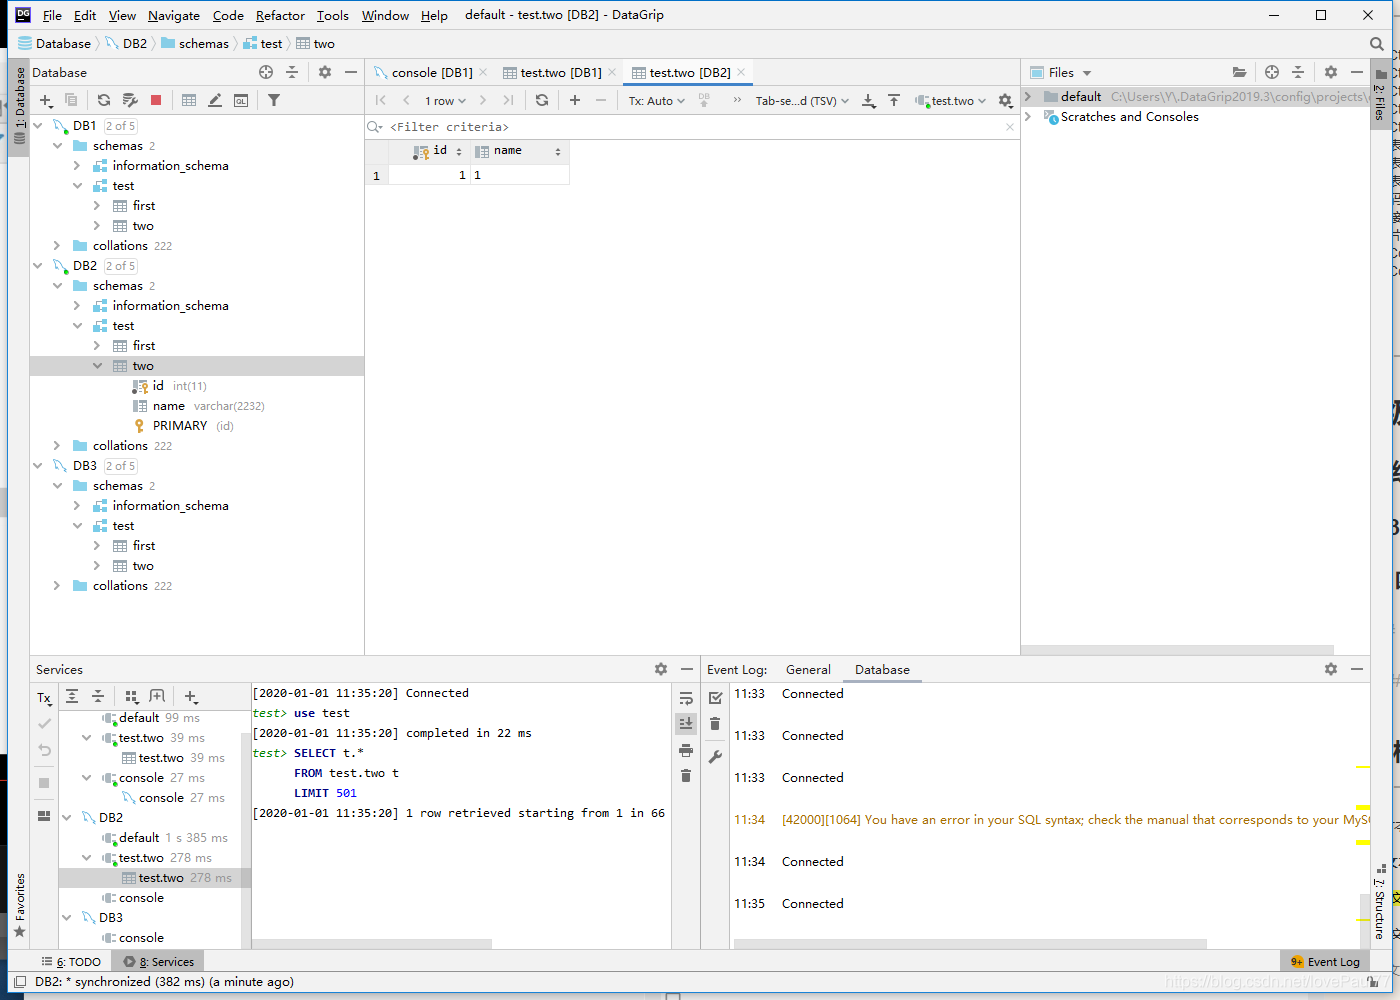Search everywhere magnifier icon top right

coord(1377,44)
